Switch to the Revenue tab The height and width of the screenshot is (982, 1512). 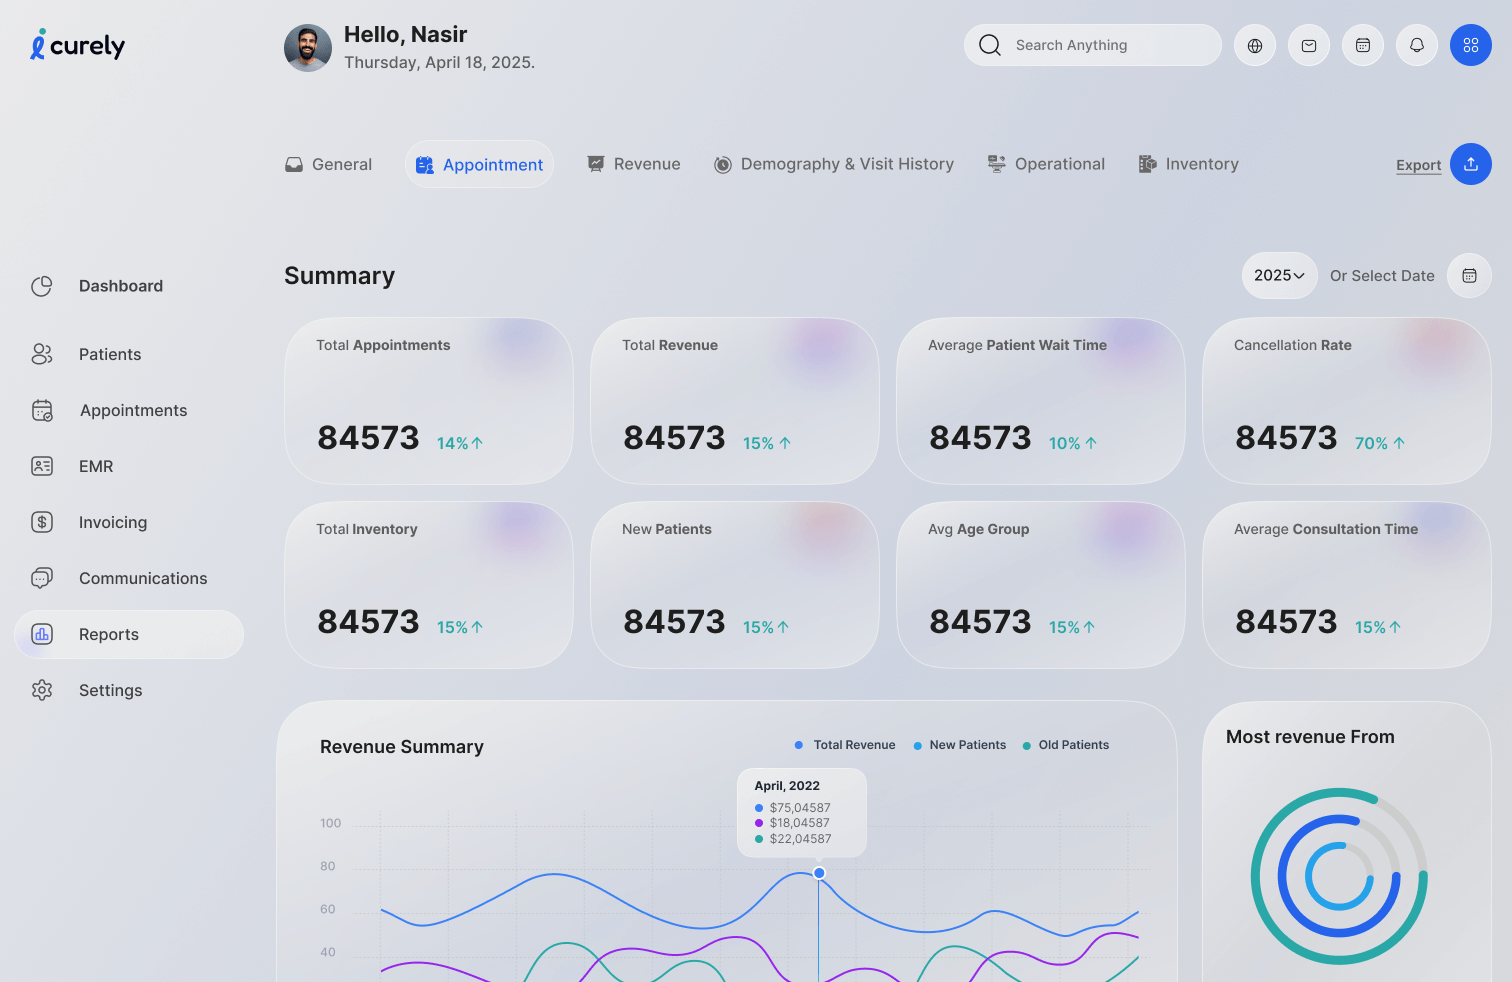pyautogui.click(x=634, y=164)
